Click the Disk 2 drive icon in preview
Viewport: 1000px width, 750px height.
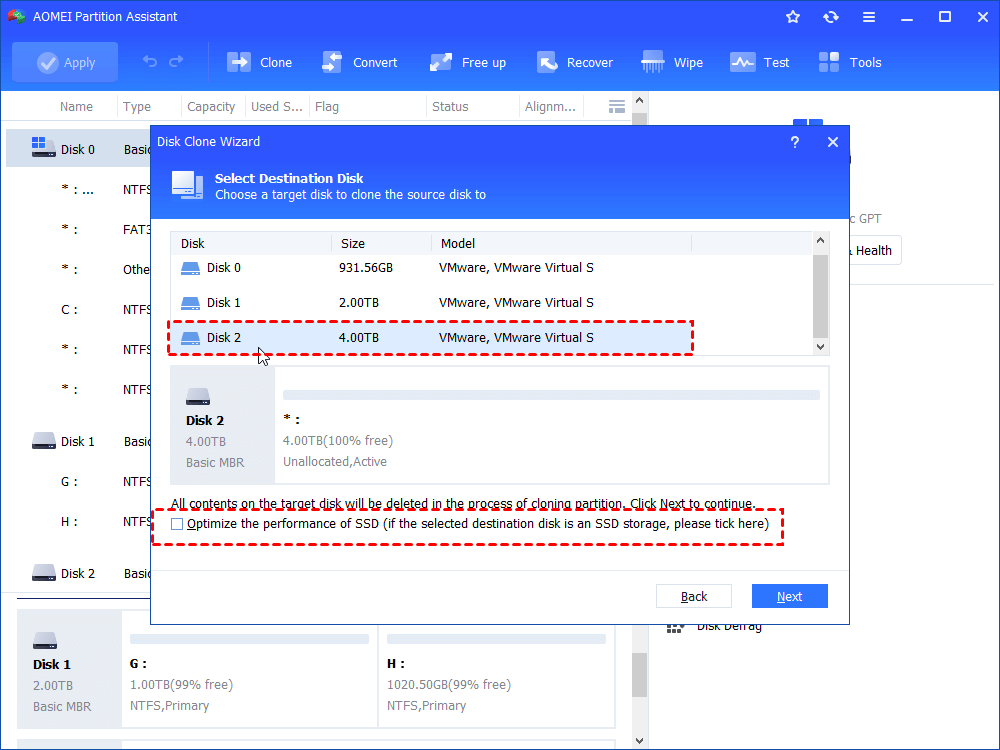tap(198, 397)
